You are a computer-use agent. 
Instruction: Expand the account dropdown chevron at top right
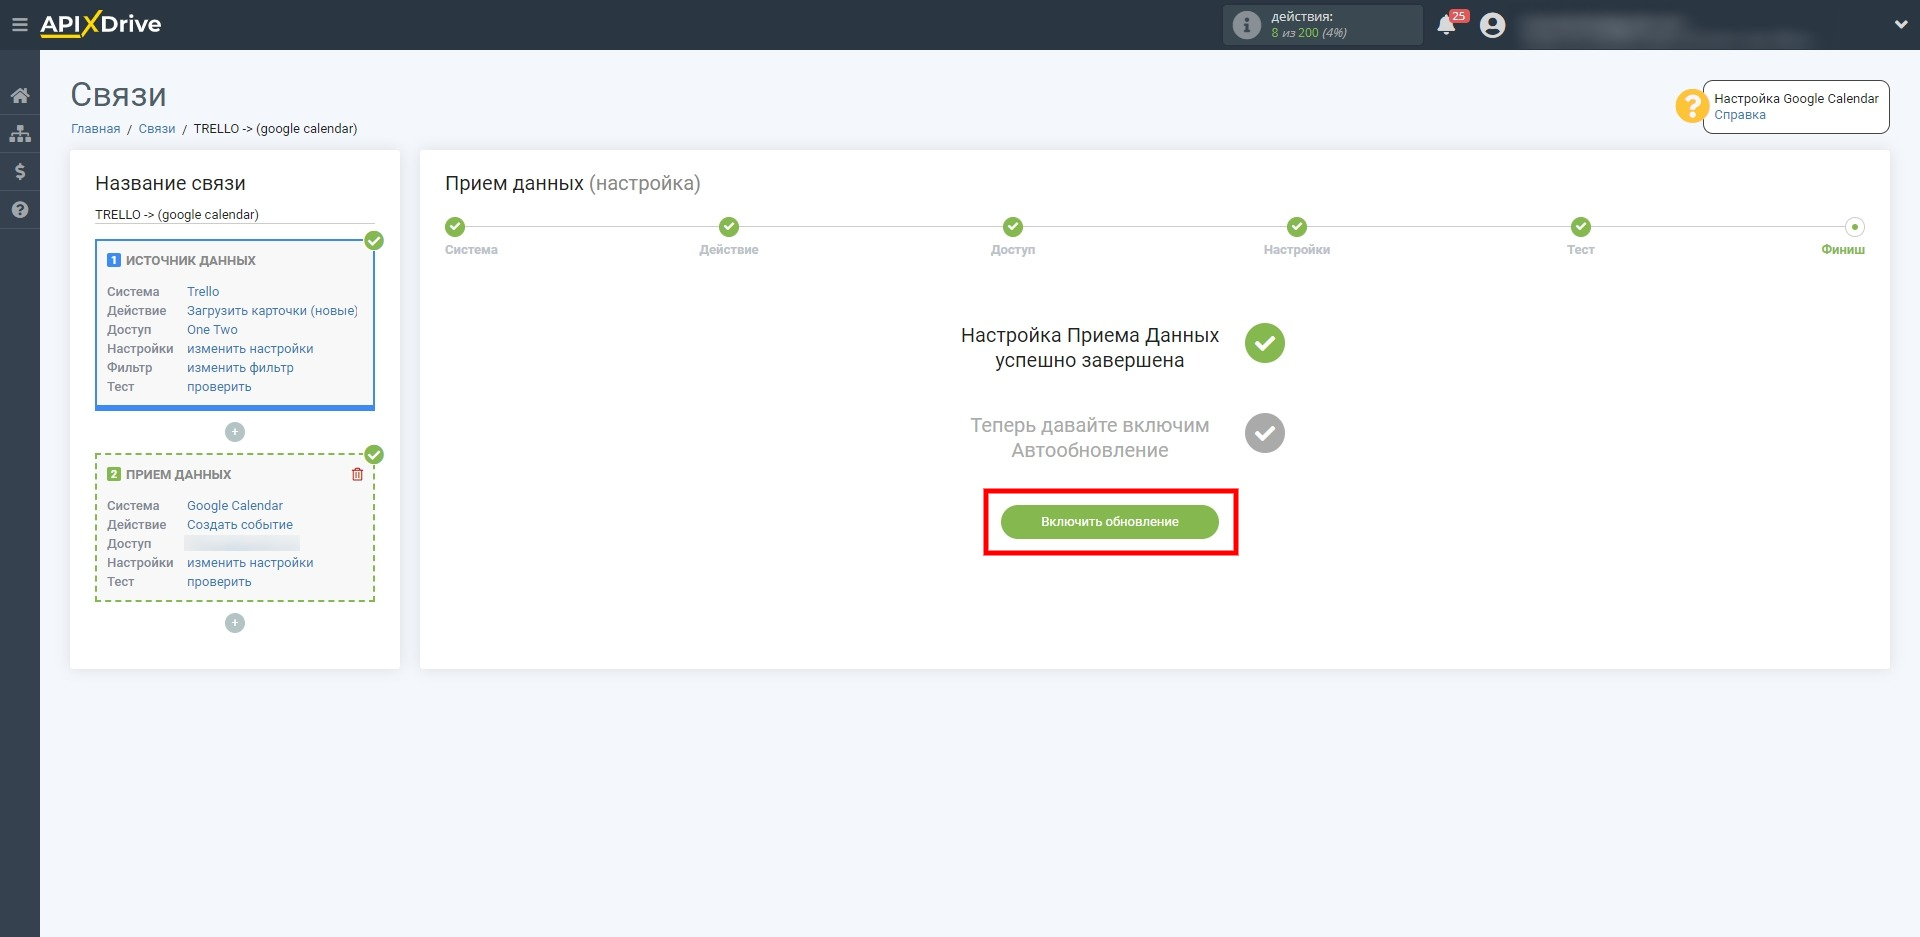point(1900,25)
